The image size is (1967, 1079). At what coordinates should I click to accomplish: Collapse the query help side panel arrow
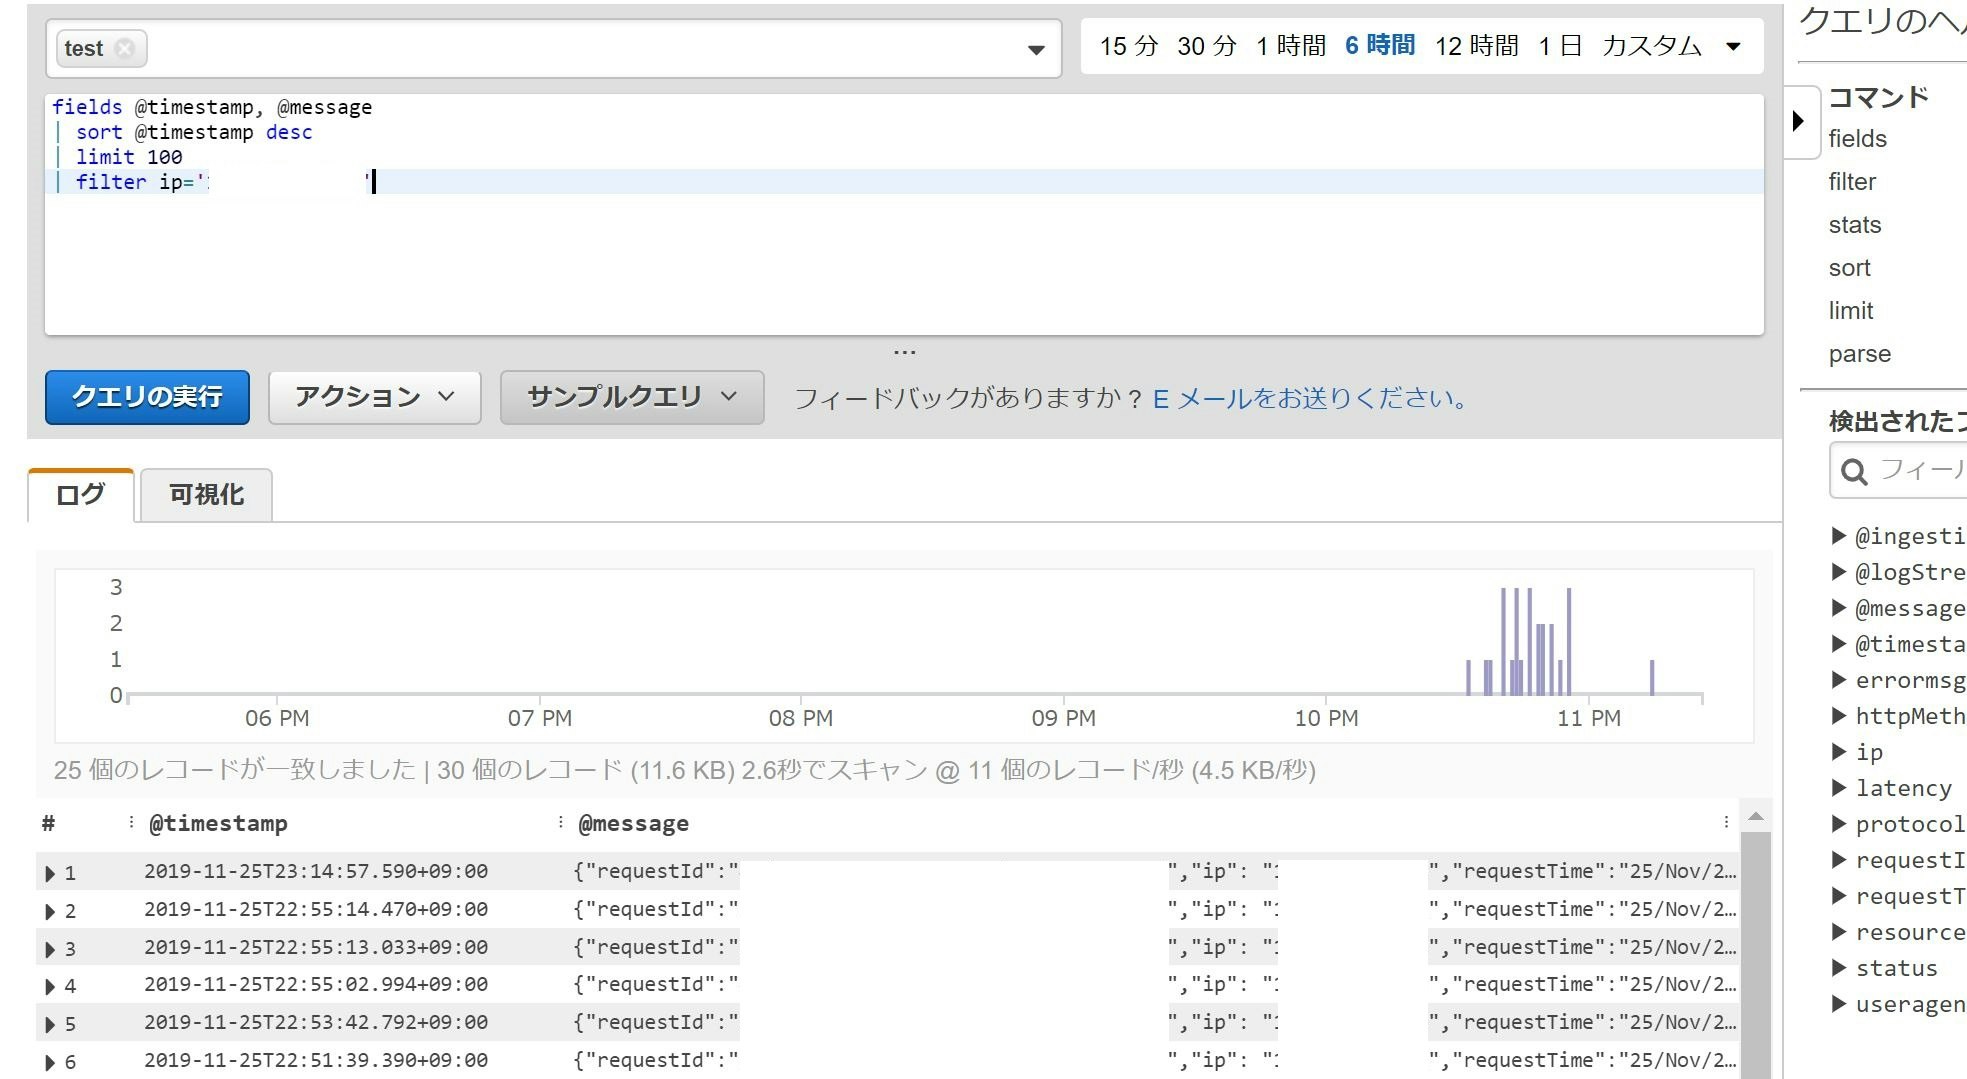point(1799,121)
